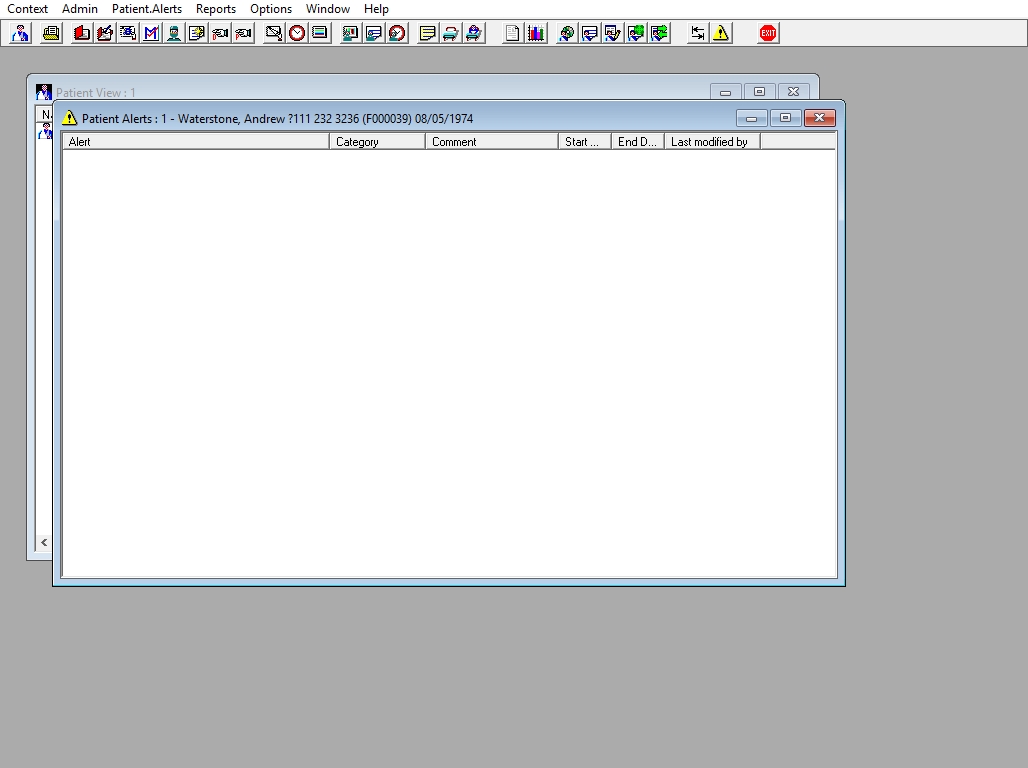Open the red book toolbar icon
1028x768 pixels.
point(82,33)
